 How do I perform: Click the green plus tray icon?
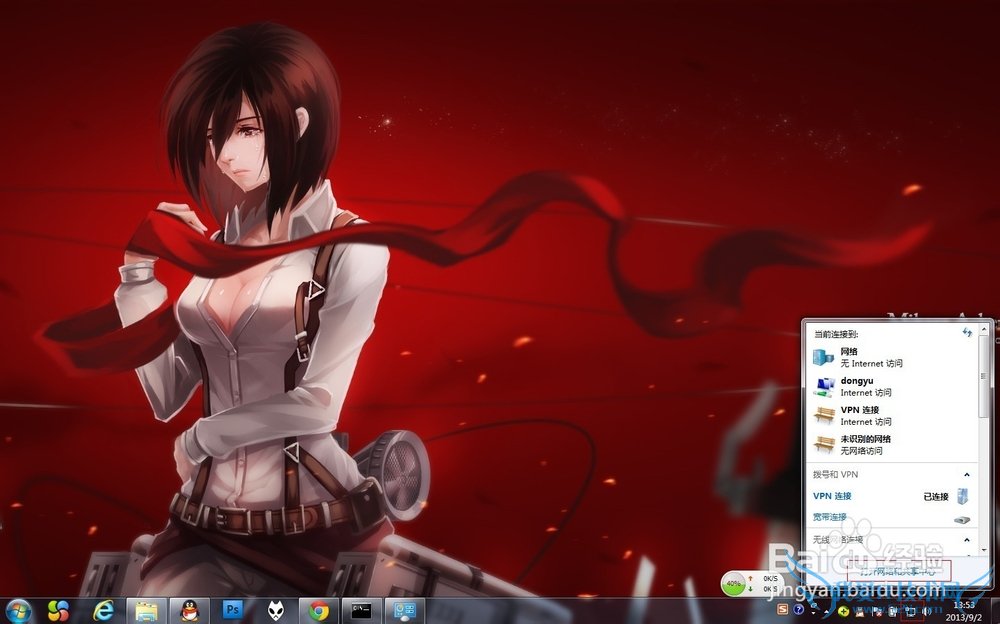[x=843, y=611]
